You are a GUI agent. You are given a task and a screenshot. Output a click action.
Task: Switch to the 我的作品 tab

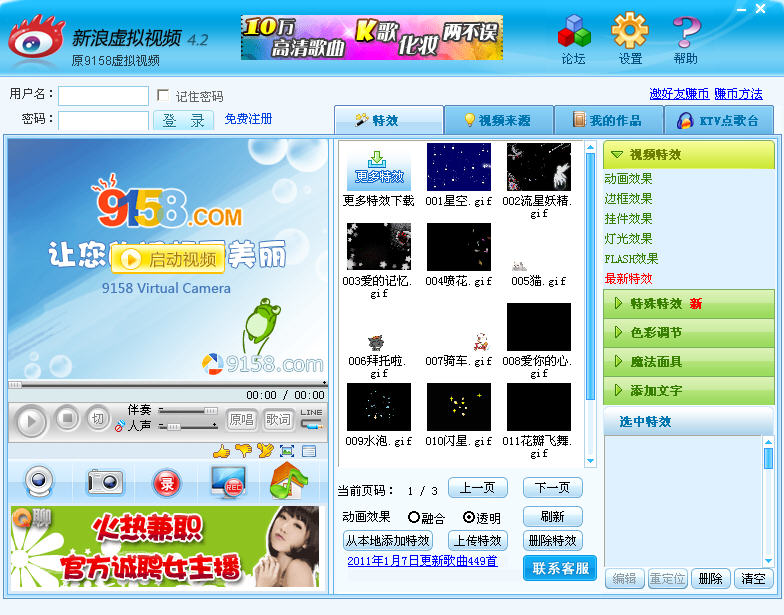click(x=608, y=120)
